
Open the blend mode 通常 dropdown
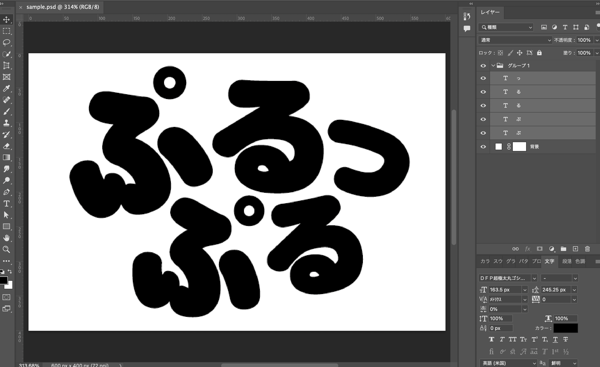[x=515, y=40]
